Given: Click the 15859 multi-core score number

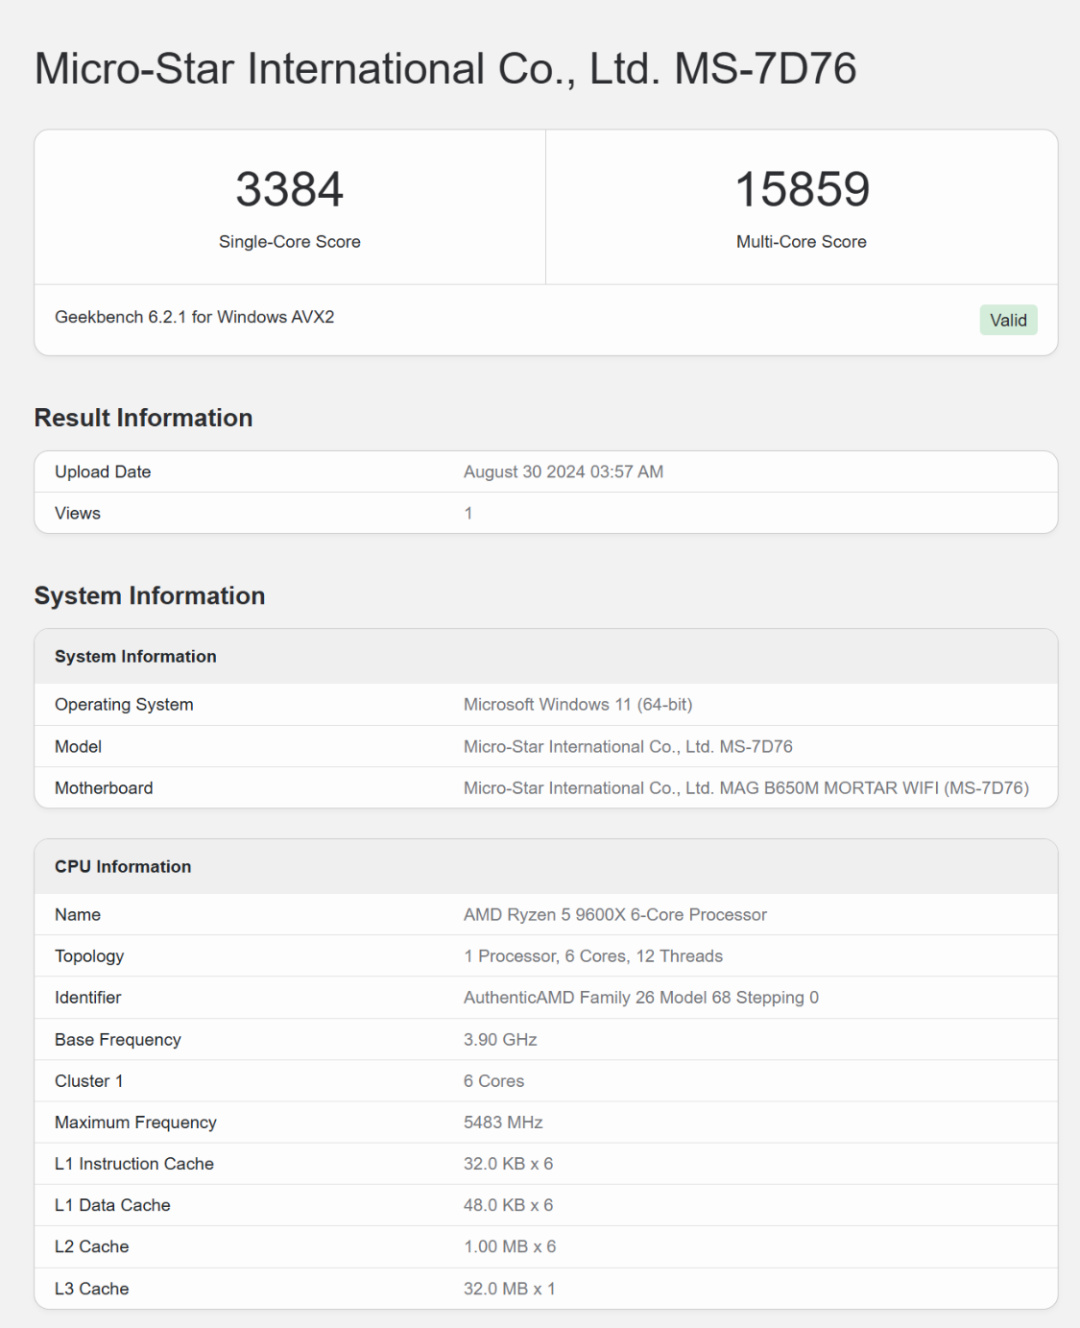Looking at the screenshot, I should tap(802, 189).
